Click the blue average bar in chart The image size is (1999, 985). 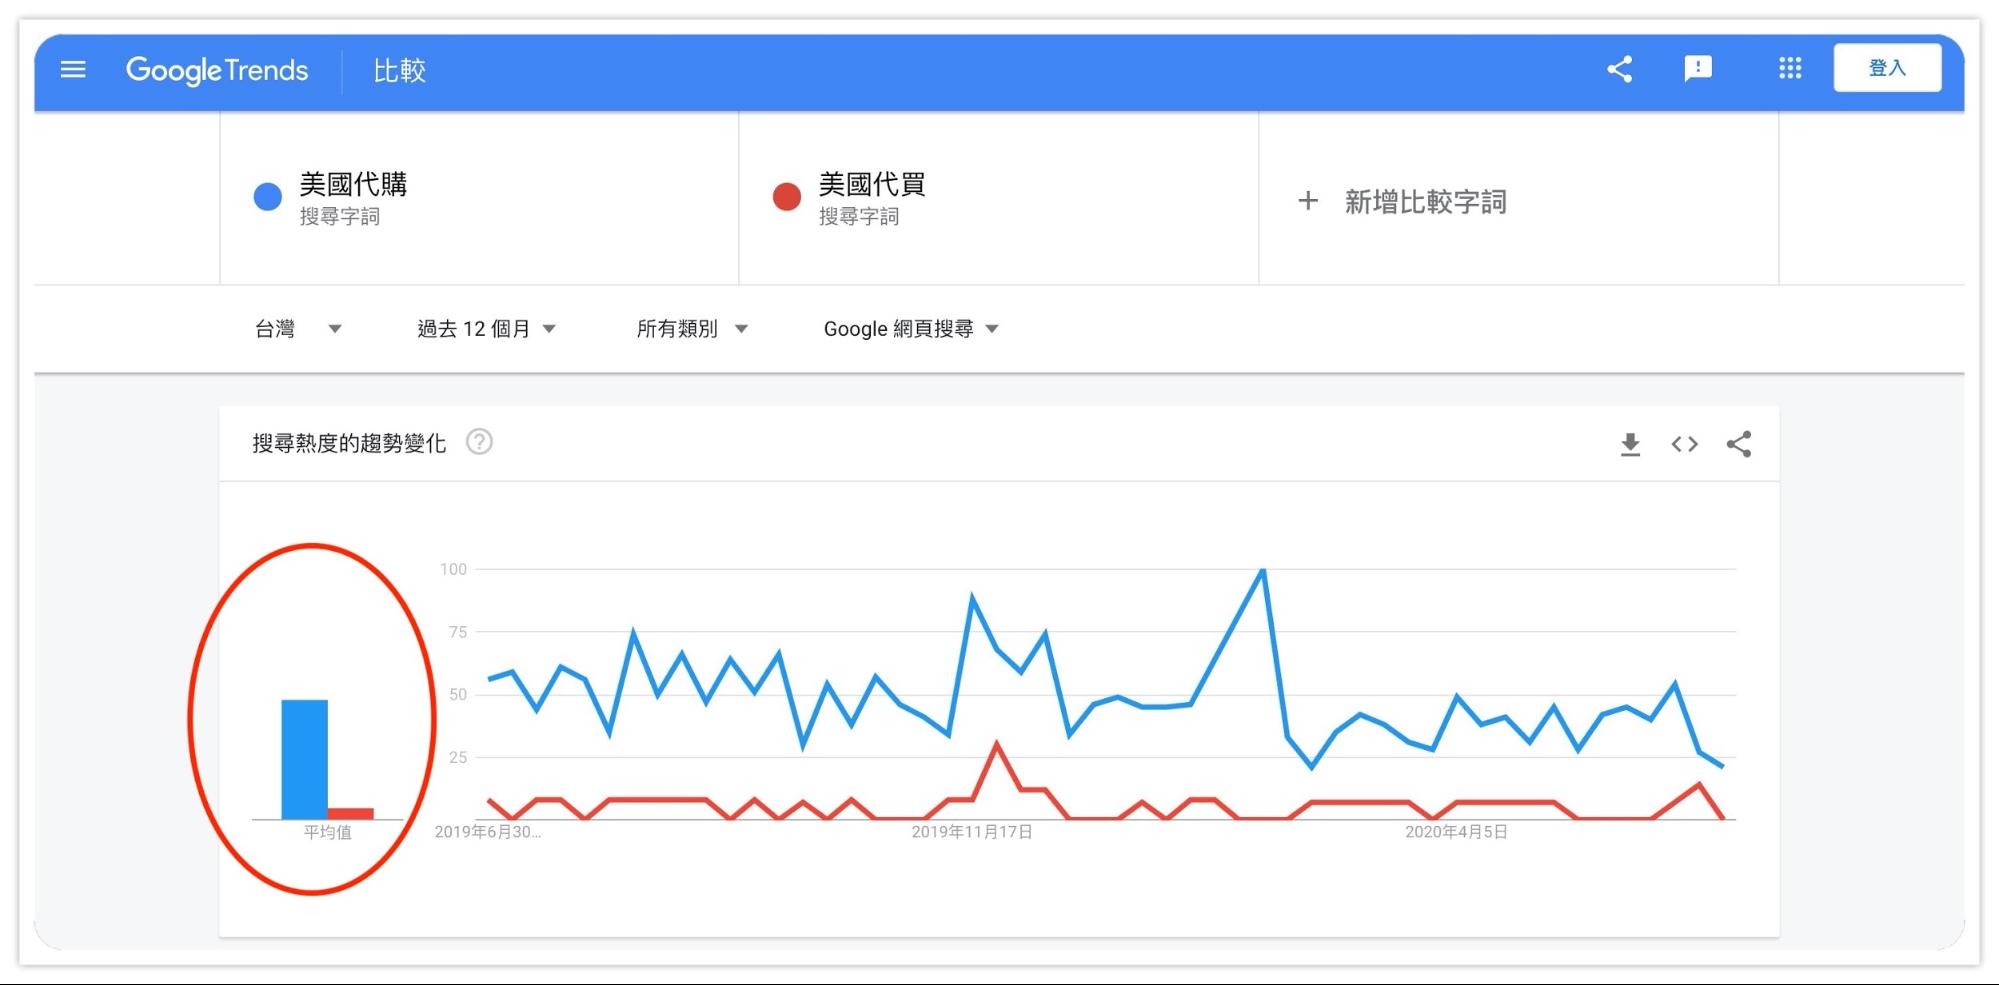point(304,759)
